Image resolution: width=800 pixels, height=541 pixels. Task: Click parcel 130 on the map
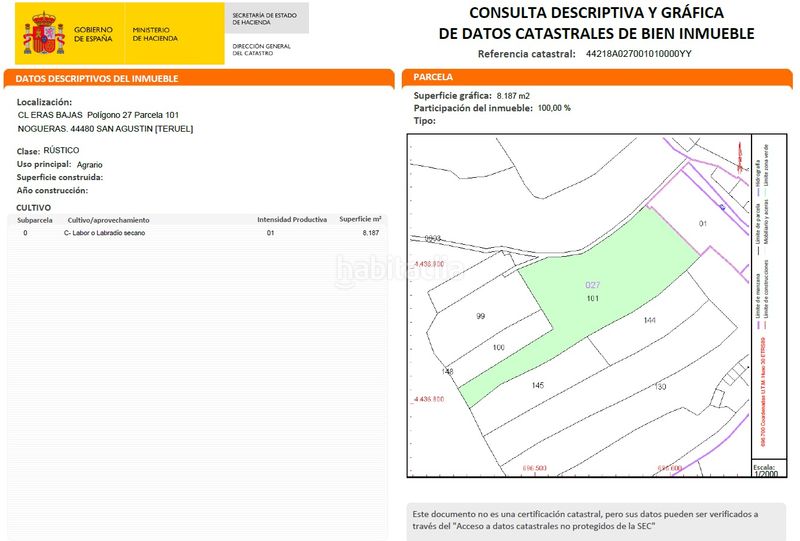coord(660,386)
